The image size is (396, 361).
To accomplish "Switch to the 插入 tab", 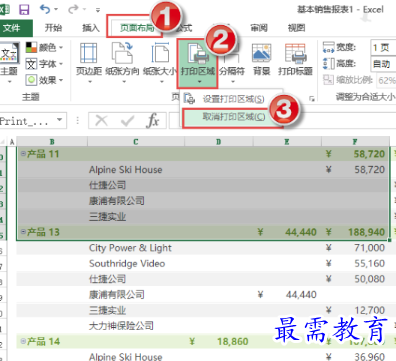I will tap(91, 28).
